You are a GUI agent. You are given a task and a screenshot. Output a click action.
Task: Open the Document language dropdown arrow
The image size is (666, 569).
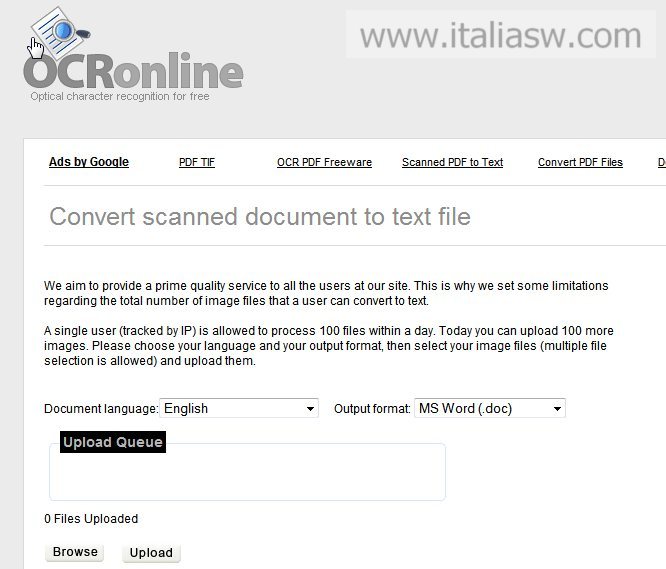coord(310,408)
